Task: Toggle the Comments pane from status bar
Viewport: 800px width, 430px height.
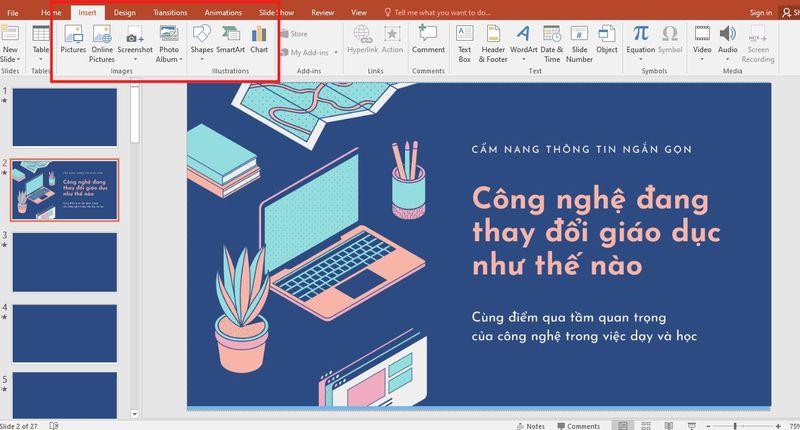Action: click(579, 426)
